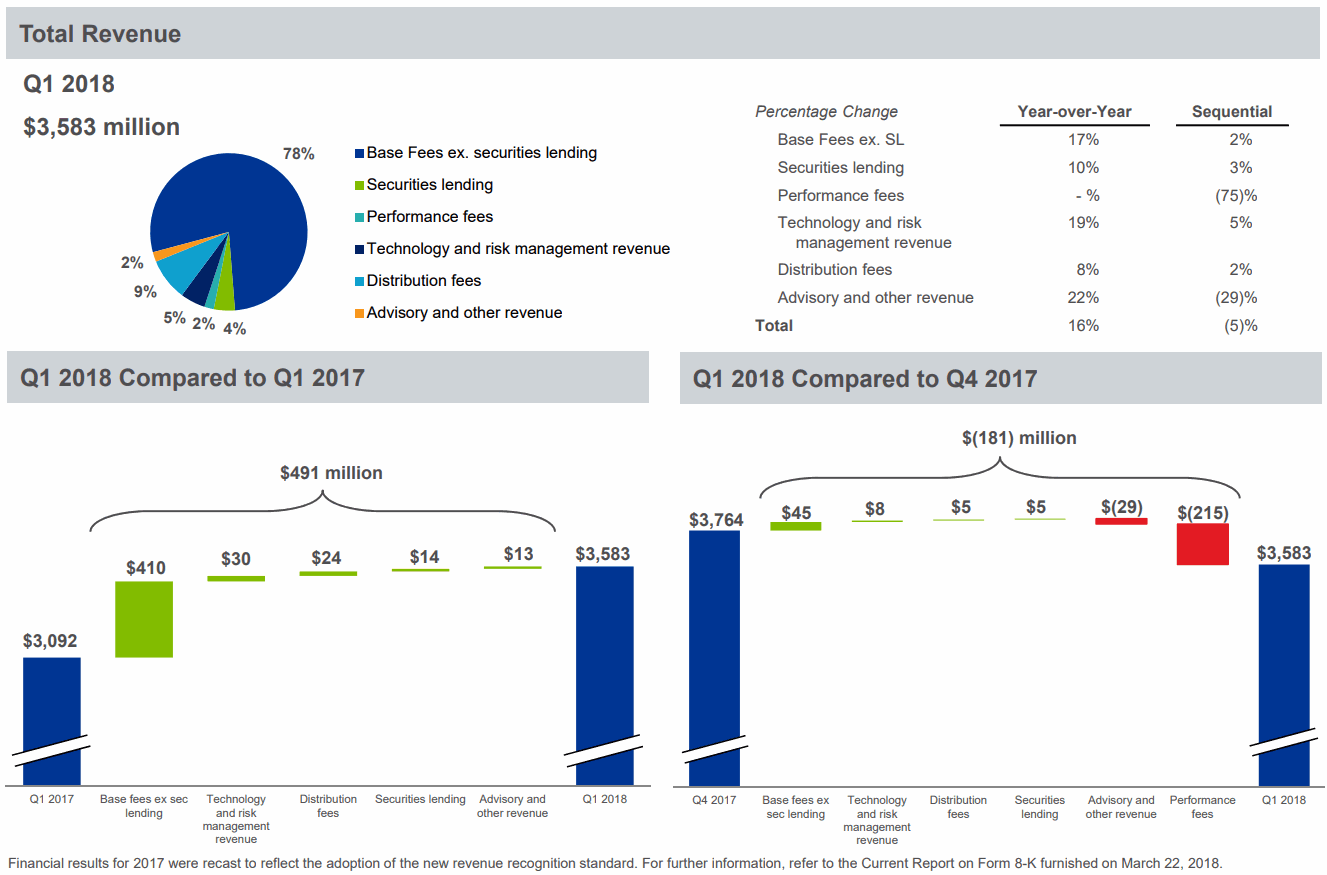This screenshot has width=1327, height=875.
Task: Click the 'Q1 2017' axis label
Action: 52,799
